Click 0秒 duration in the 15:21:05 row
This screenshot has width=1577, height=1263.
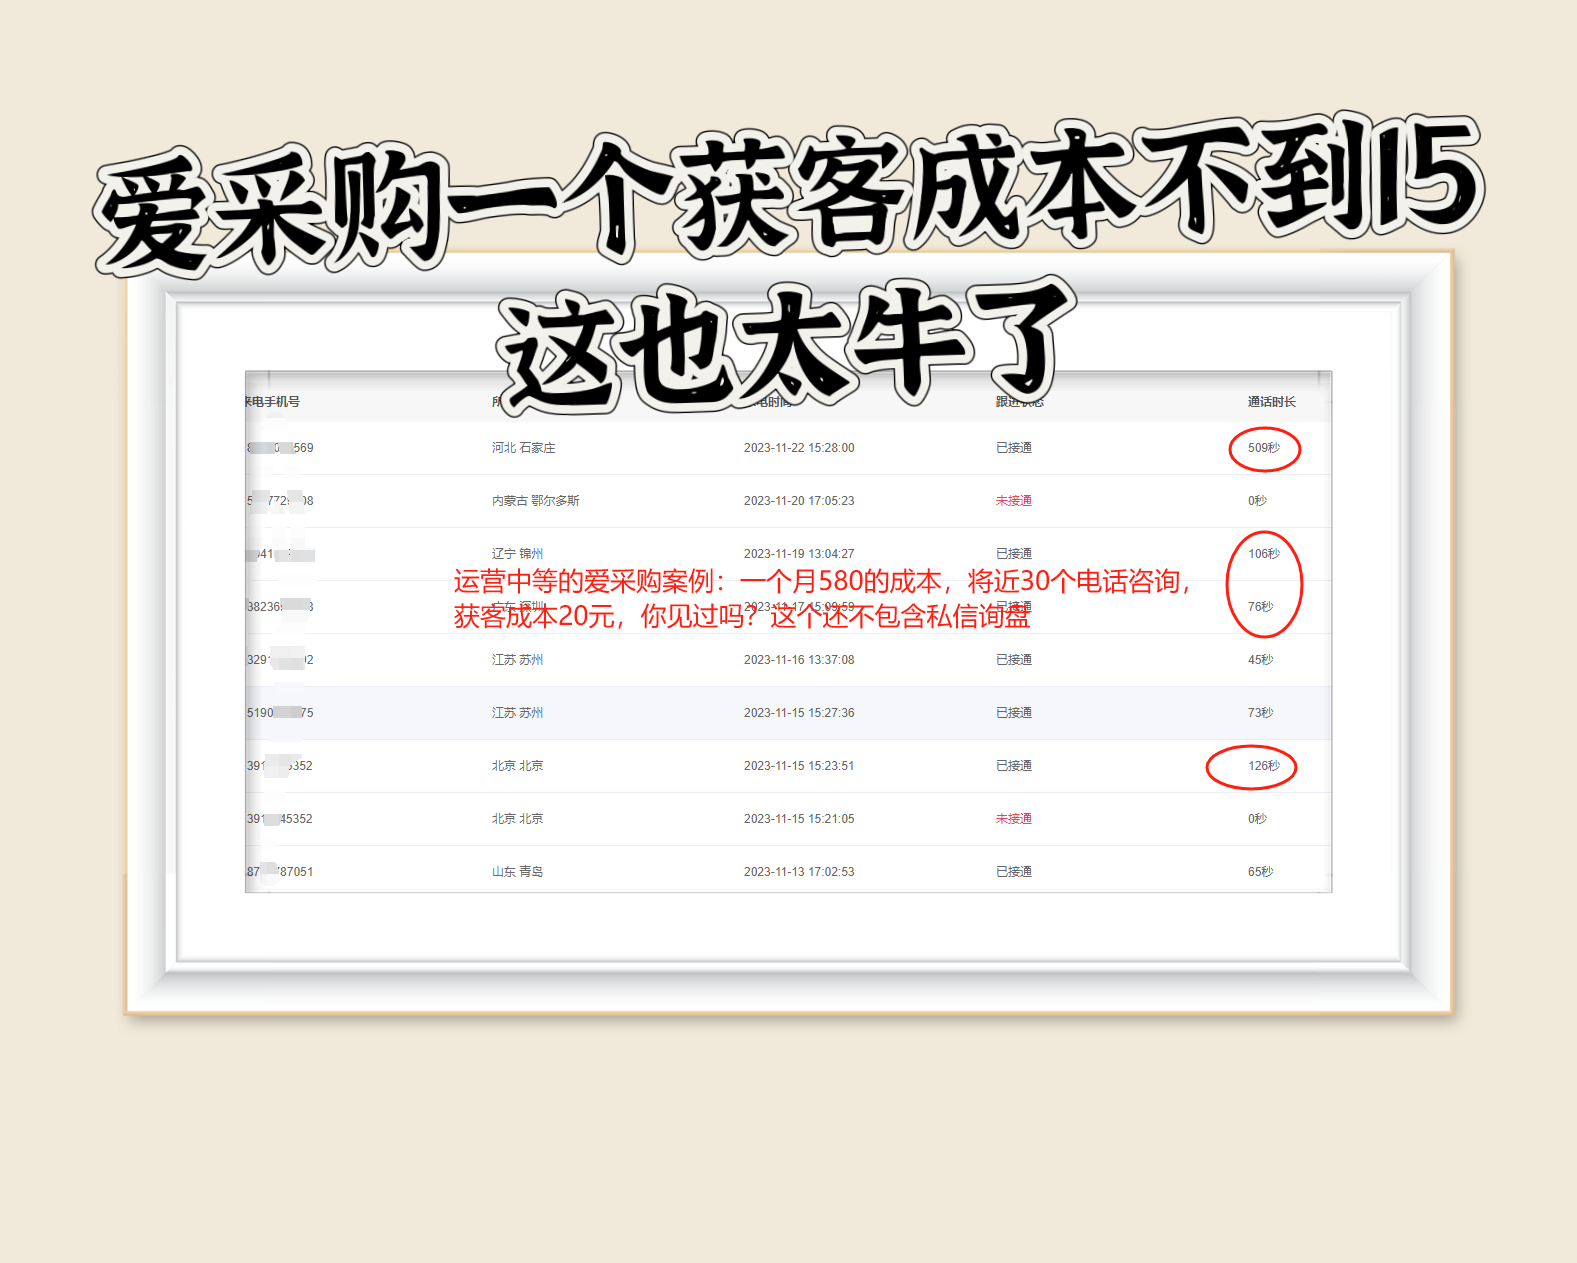pyautogui.click(x=1257, y=819)
